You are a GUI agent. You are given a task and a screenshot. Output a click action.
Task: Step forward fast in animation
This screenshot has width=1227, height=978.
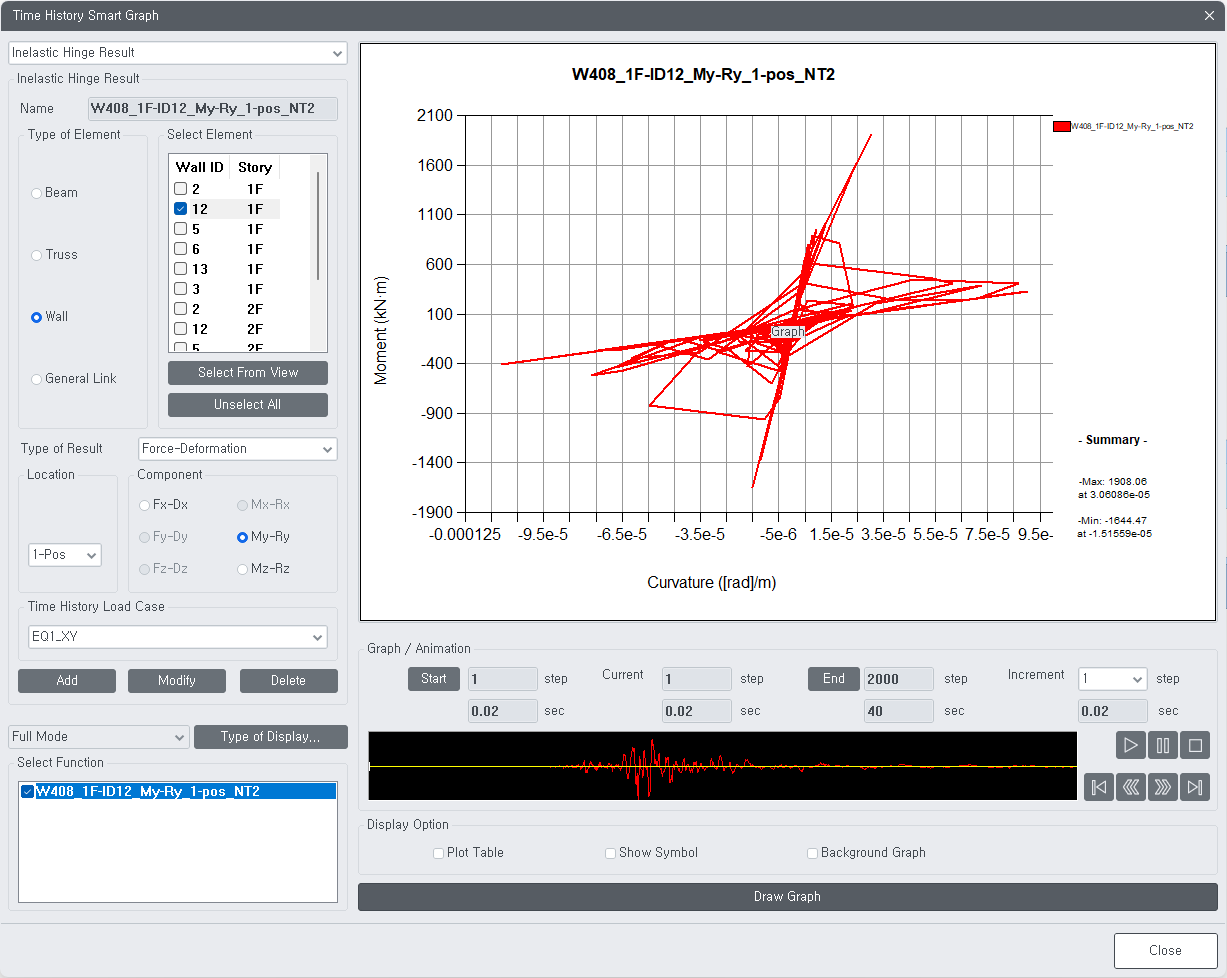coord(1163,787)
